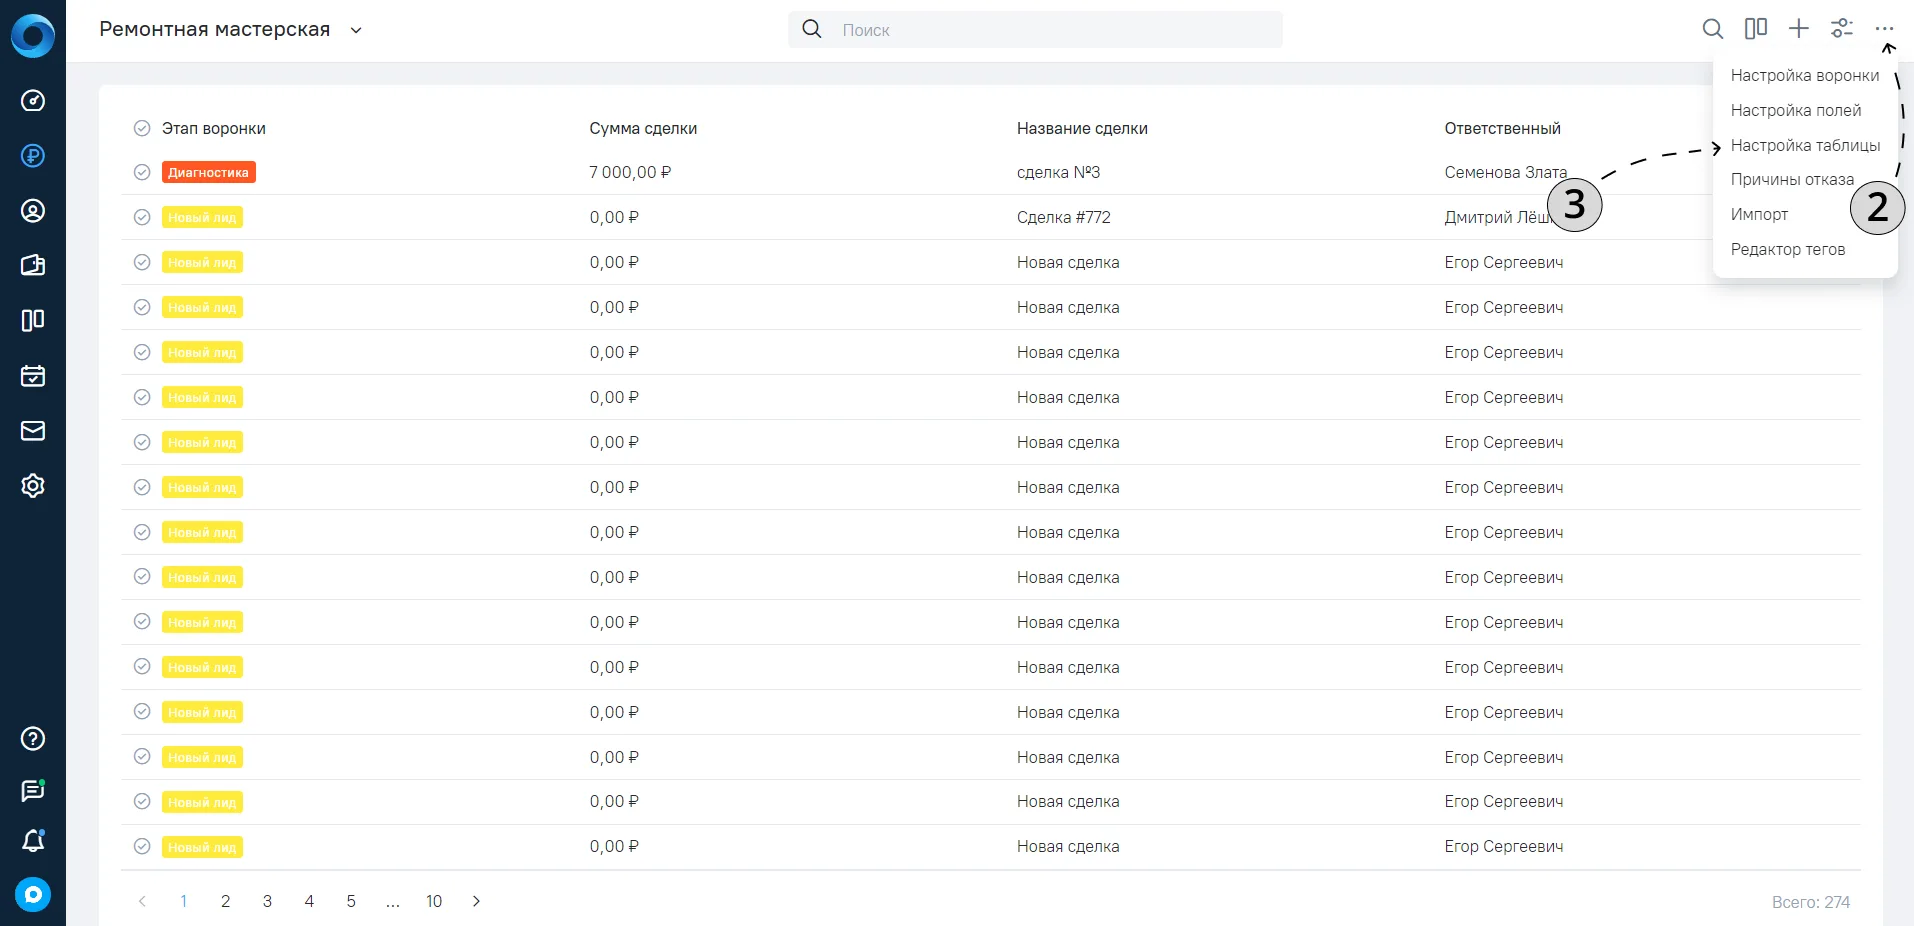
Task: Tick the checkbox for Сделка #772 row
Action: click(x=142, y=217)
